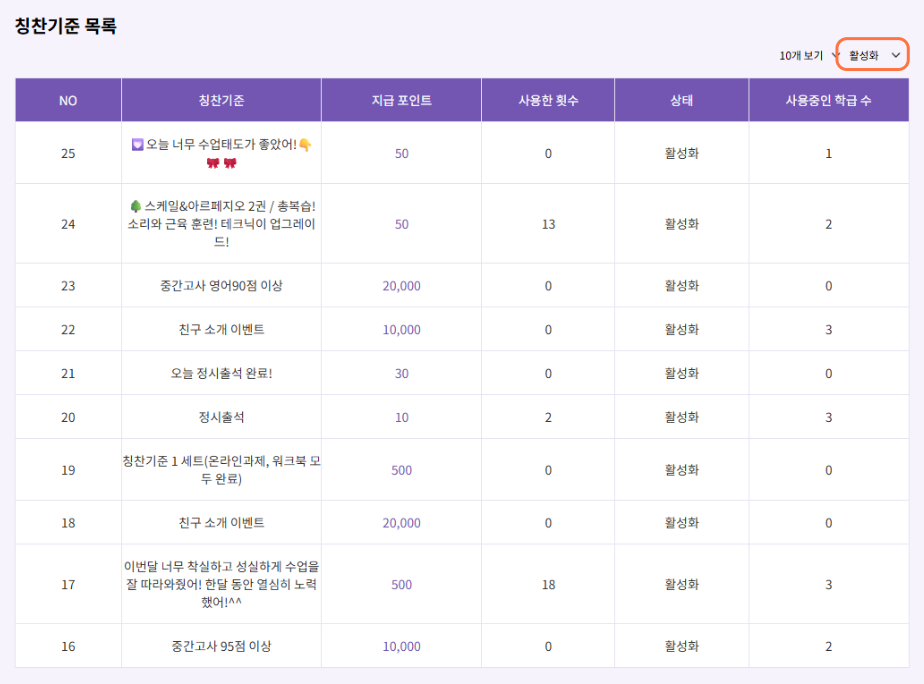Click row number 23
Image resolution: width=924 pixels, height=684 pixels.
pyautogui.click(x=68, y=286)
